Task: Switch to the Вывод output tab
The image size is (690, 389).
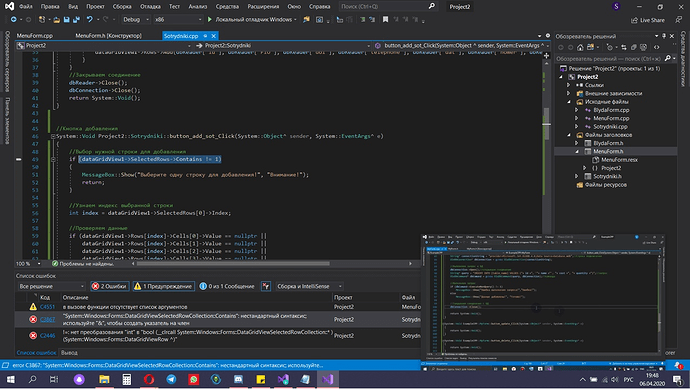Action: click(x=69, y=352)
